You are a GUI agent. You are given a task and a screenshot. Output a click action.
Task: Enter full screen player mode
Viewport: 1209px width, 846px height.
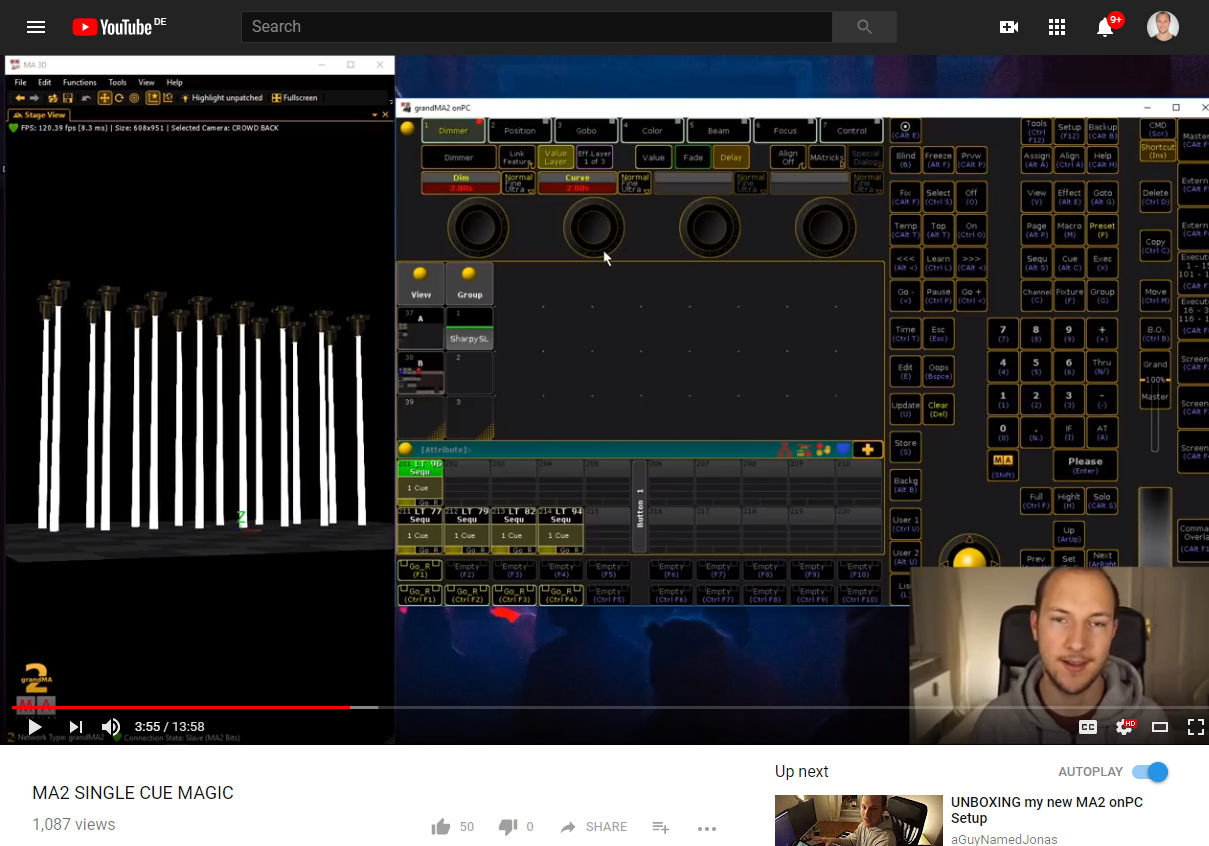(1195, 727)
